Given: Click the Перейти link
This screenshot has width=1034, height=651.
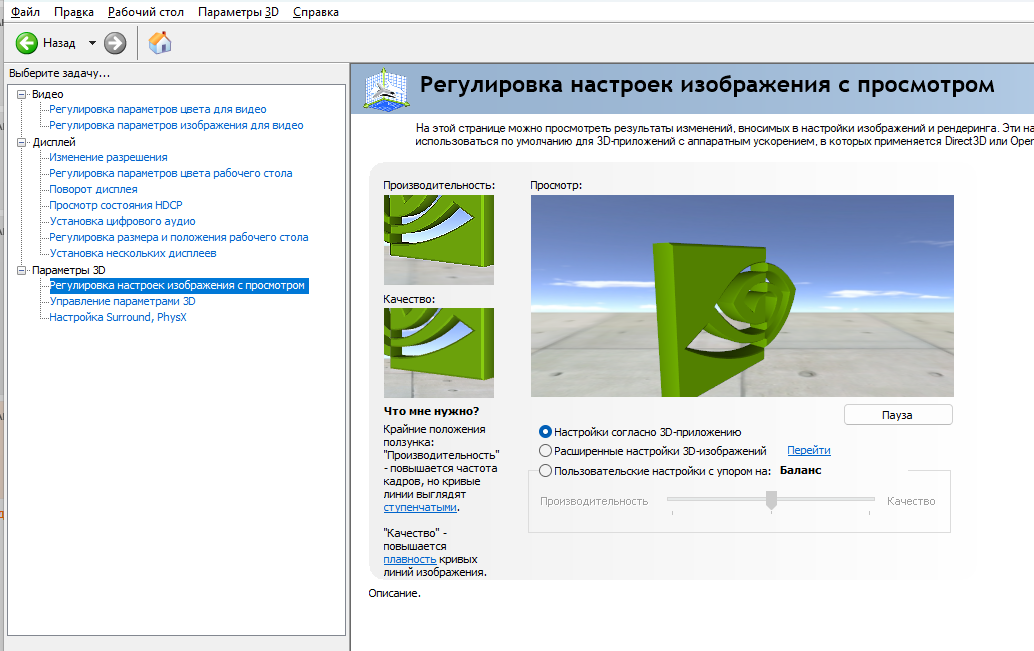Looking at the screenshot, I should pyautogui.click(x=808, y=450).
